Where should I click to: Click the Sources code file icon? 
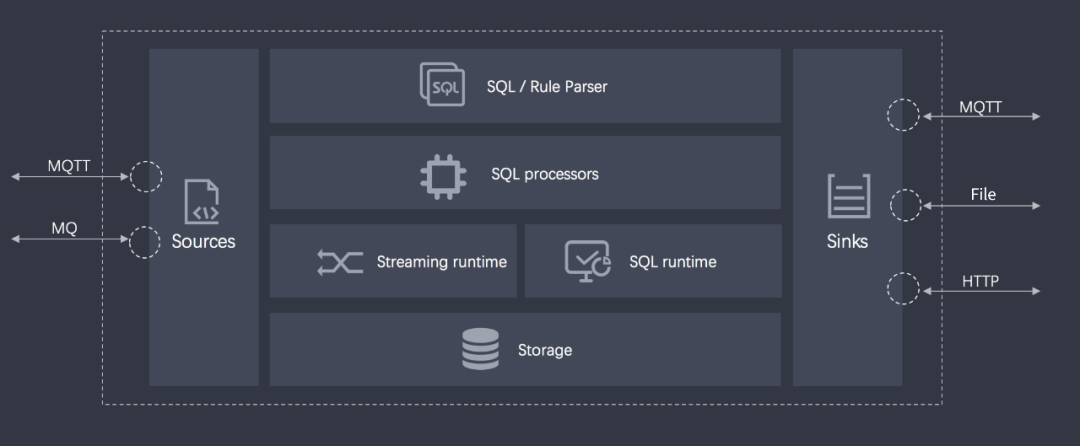(201, 201)
